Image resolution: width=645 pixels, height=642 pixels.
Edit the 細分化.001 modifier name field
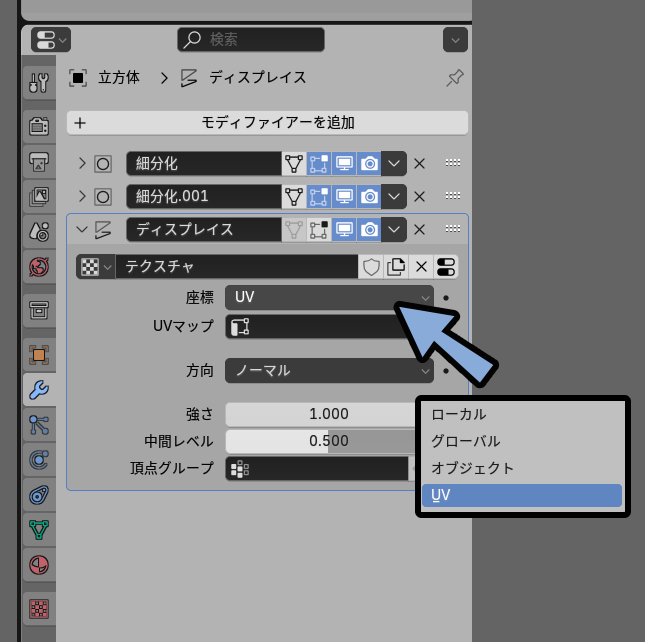click(204, 196)
